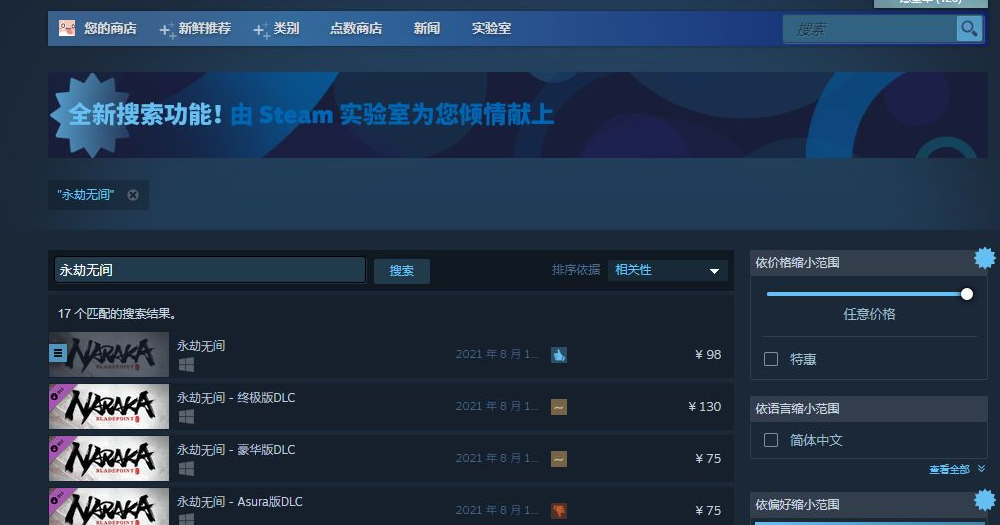Click the ¥ 130 price
The width and height of the screenshot is (1000, 525).
(705, 406)
